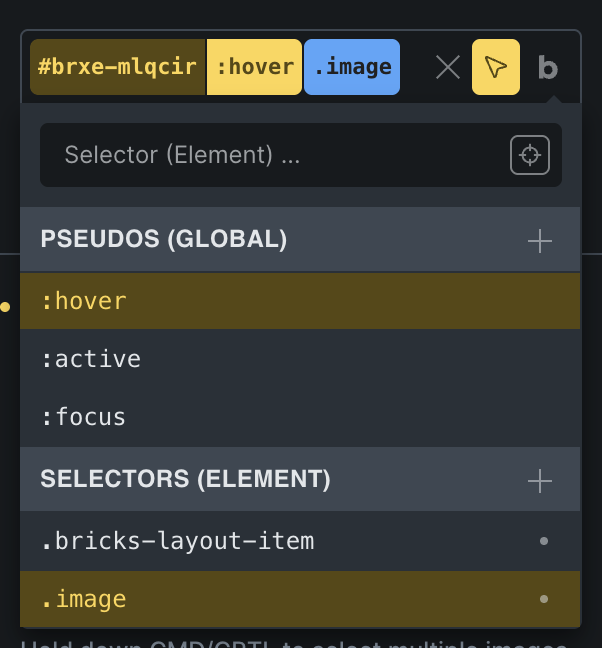Click the crosshair target icon in selector field
Viewport: 602px width, 648px height.
(530, 155)
